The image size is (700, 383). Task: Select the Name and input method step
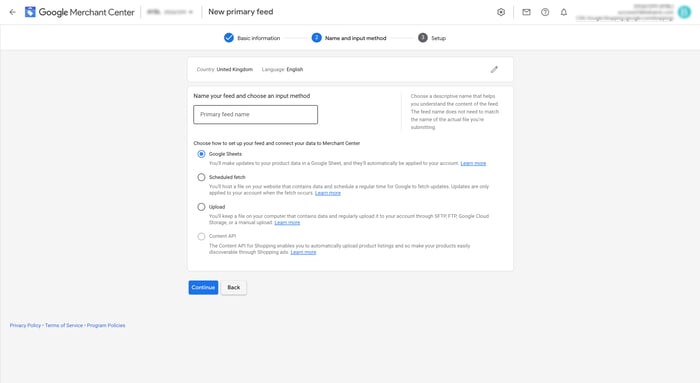coord(349,38)
